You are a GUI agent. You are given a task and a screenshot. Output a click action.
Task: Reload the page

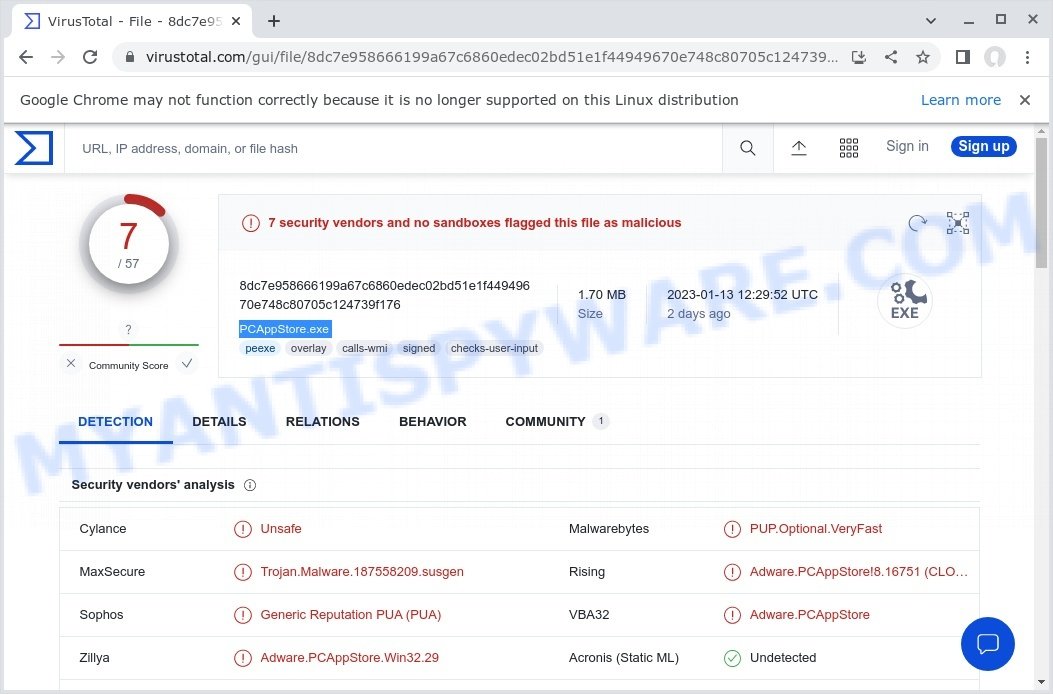(90, 57)
